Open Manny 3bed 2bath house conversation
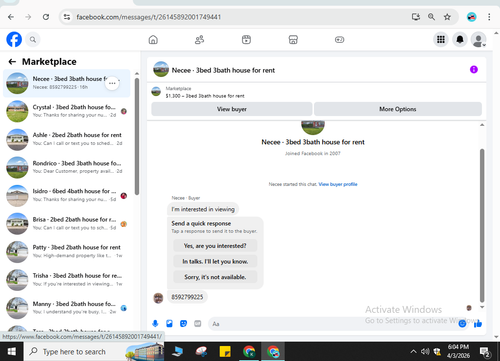The height and width of the screenshot is (361, 500). pyautogui.click(x=67, y=308)
